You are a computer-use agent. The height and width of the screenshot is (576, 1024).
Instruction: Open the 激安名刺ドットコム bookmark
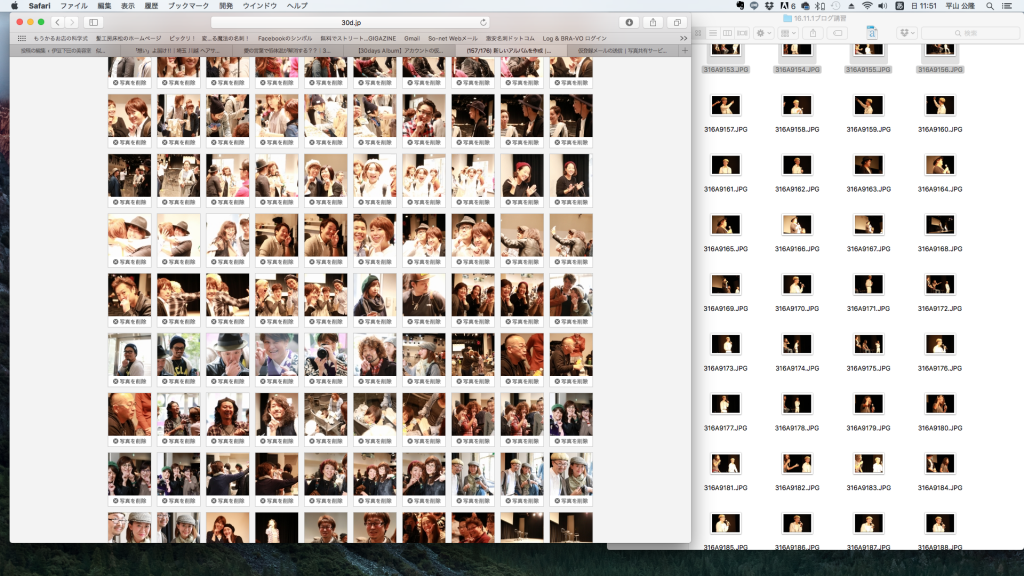coord(509,39)
